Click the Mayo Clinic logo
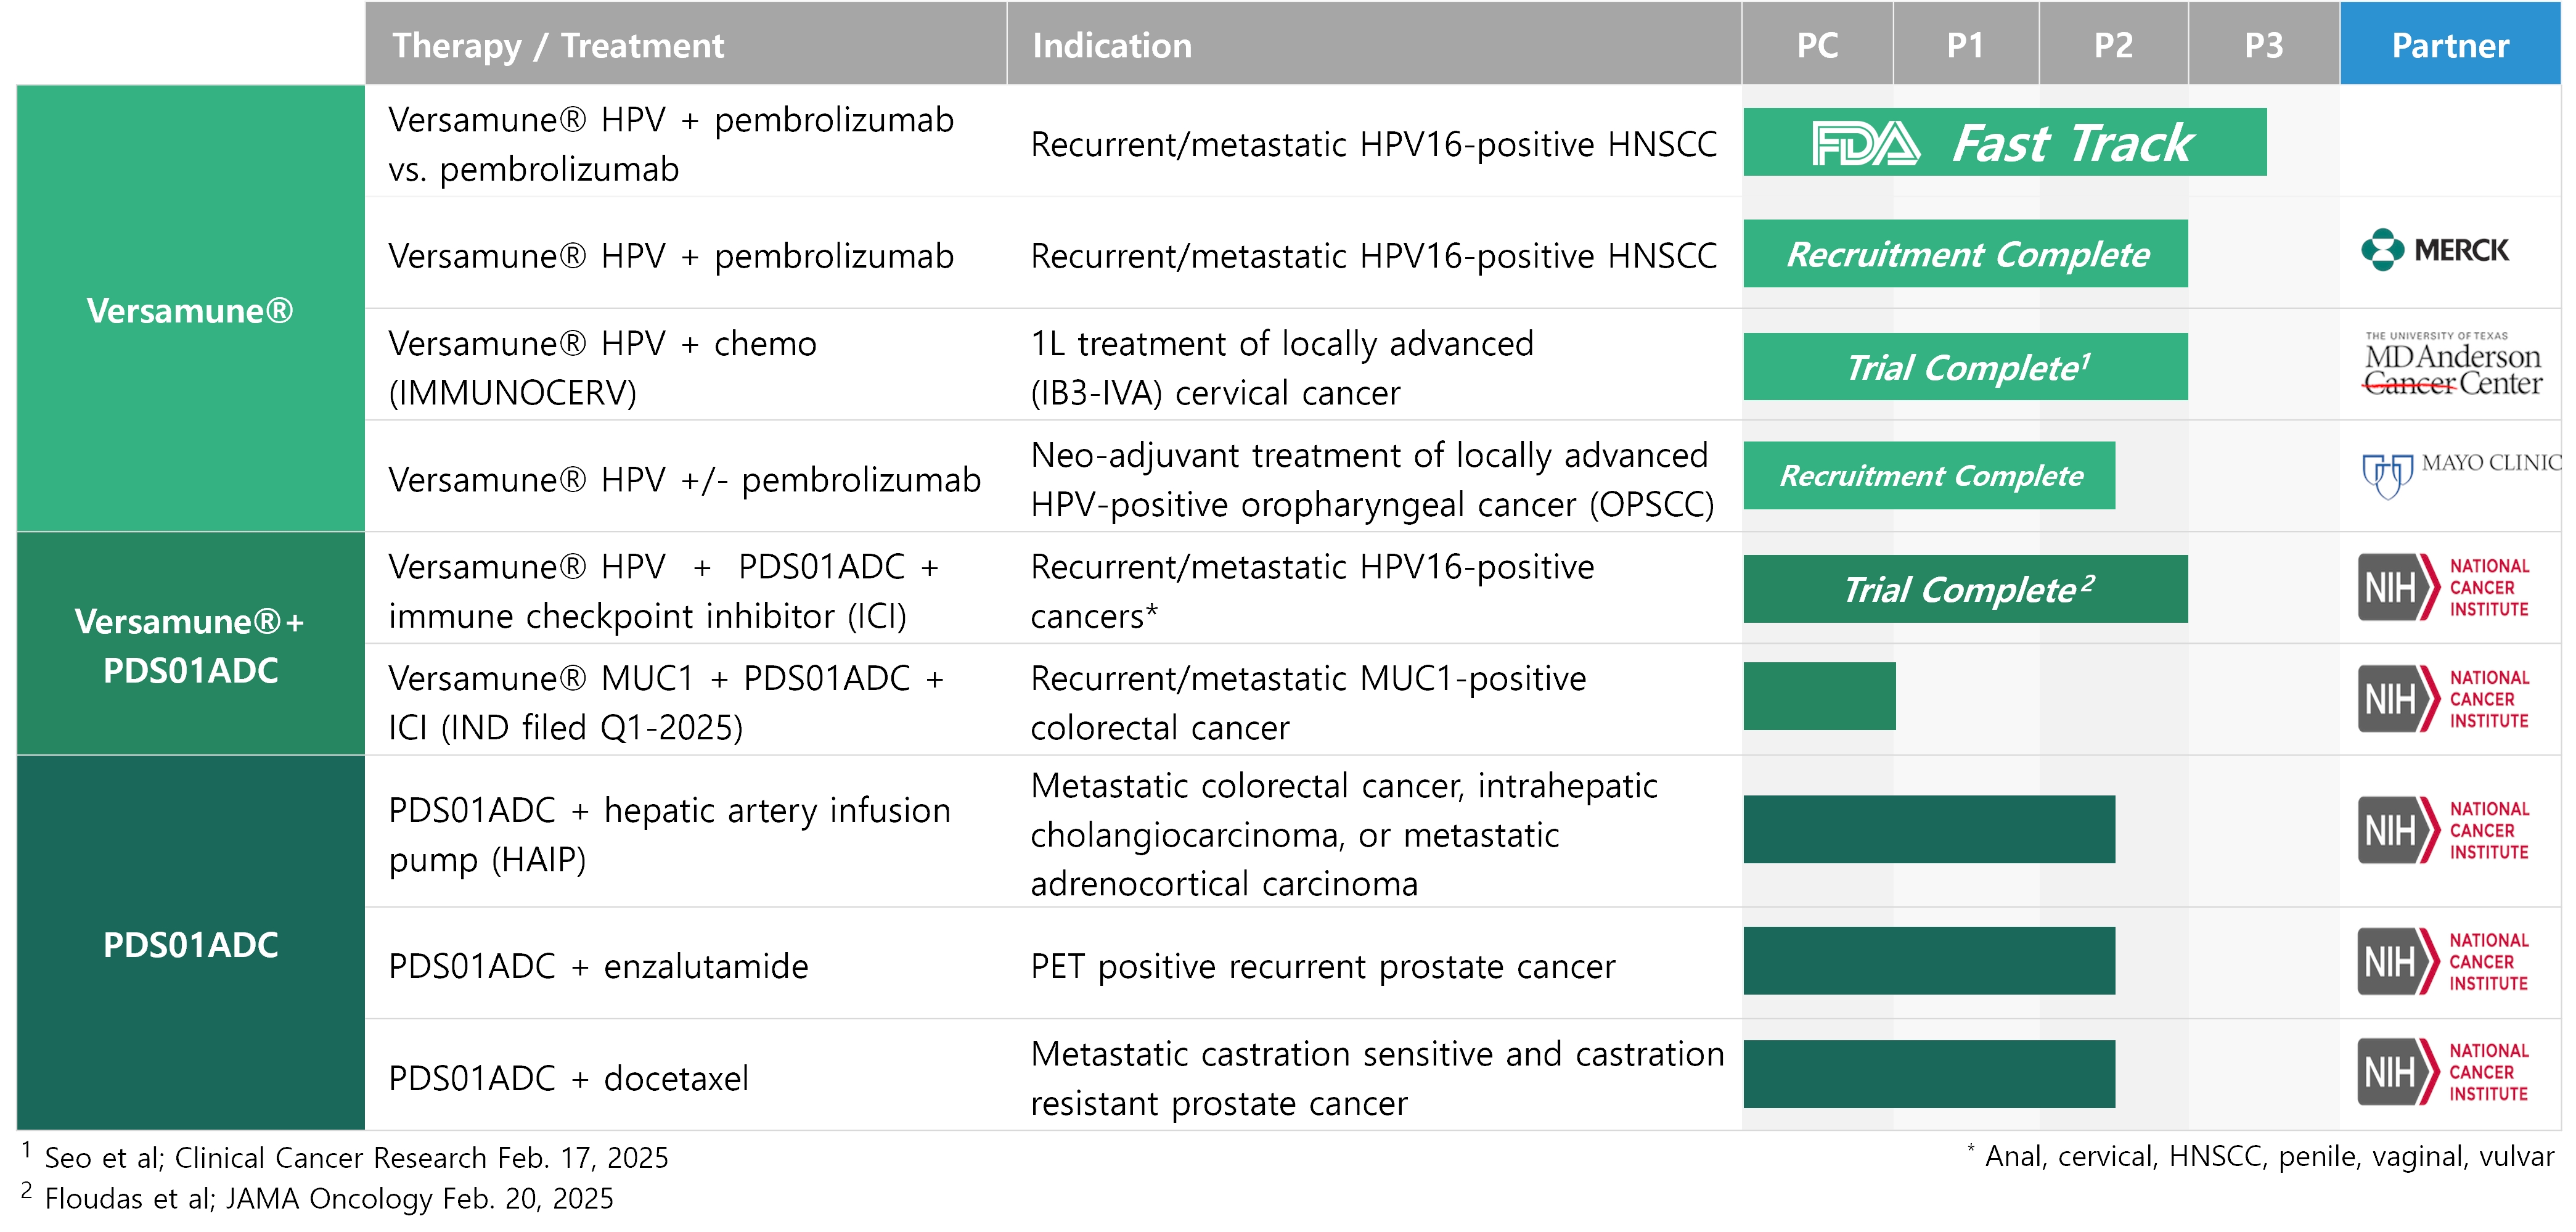 coord(2460,473)
